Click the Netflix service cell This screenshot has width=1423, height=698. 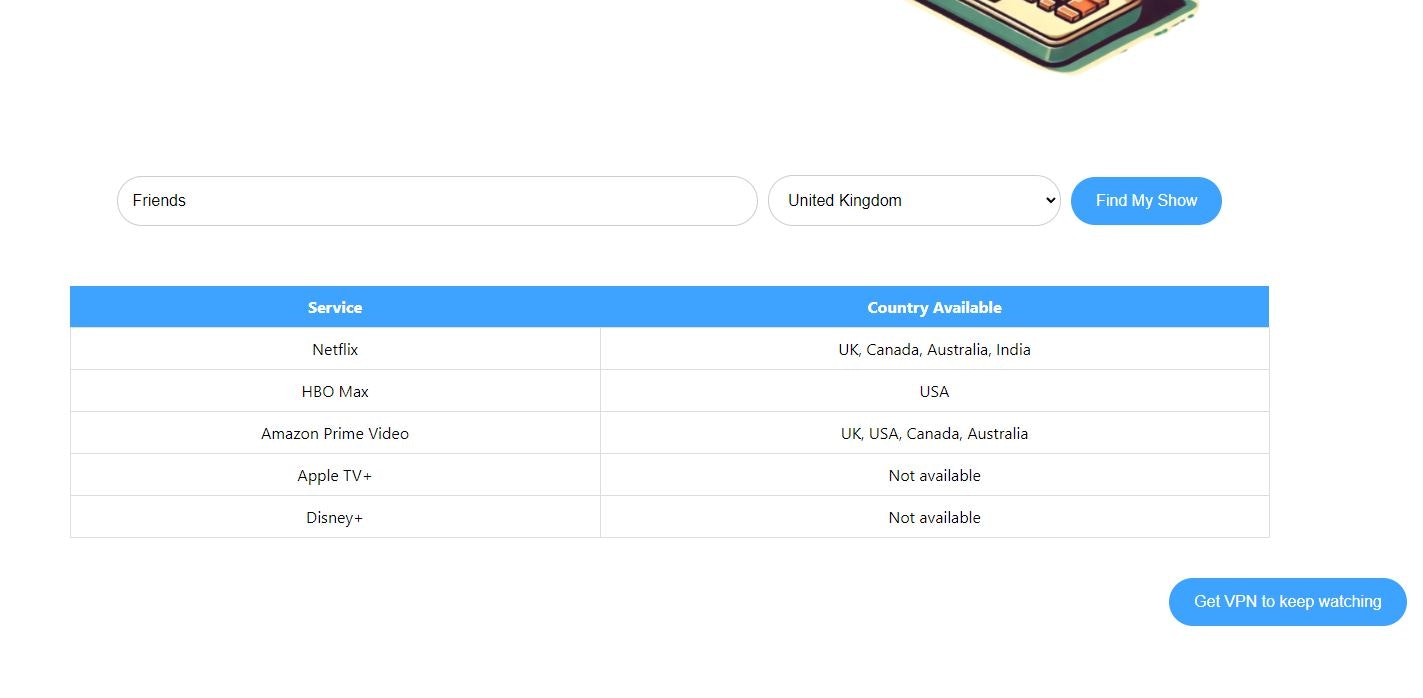[335, 350]
